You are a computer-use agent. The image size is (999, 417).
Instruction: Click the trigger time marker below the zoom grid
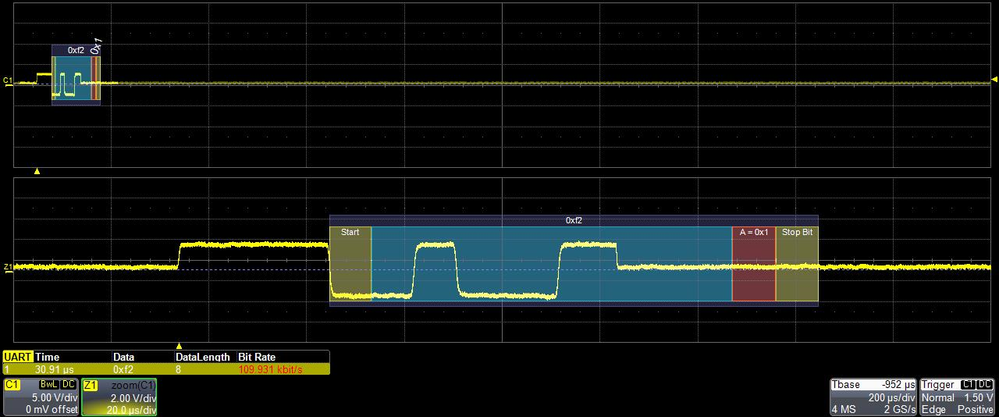[179, 345]
